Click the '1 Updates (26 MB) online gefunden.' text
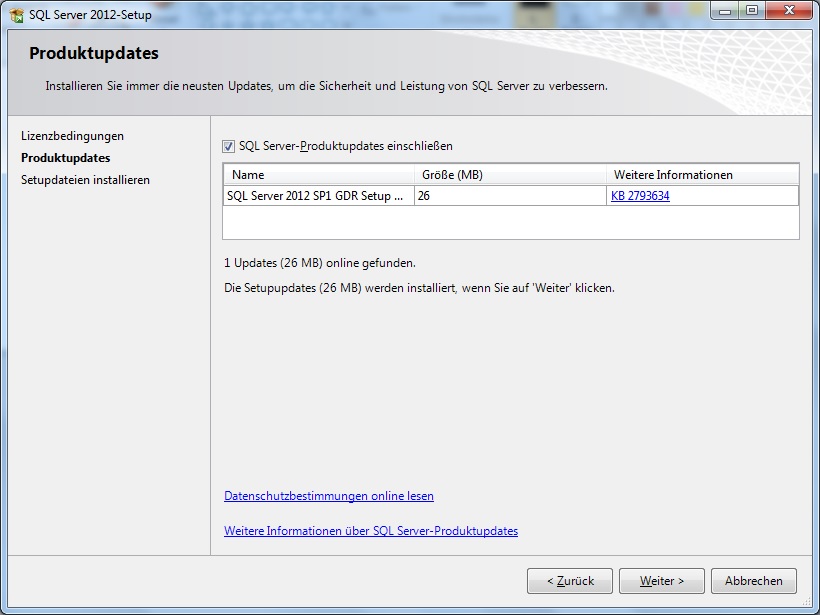The width and height of the screenshot is (820, 615). point(320,263)
